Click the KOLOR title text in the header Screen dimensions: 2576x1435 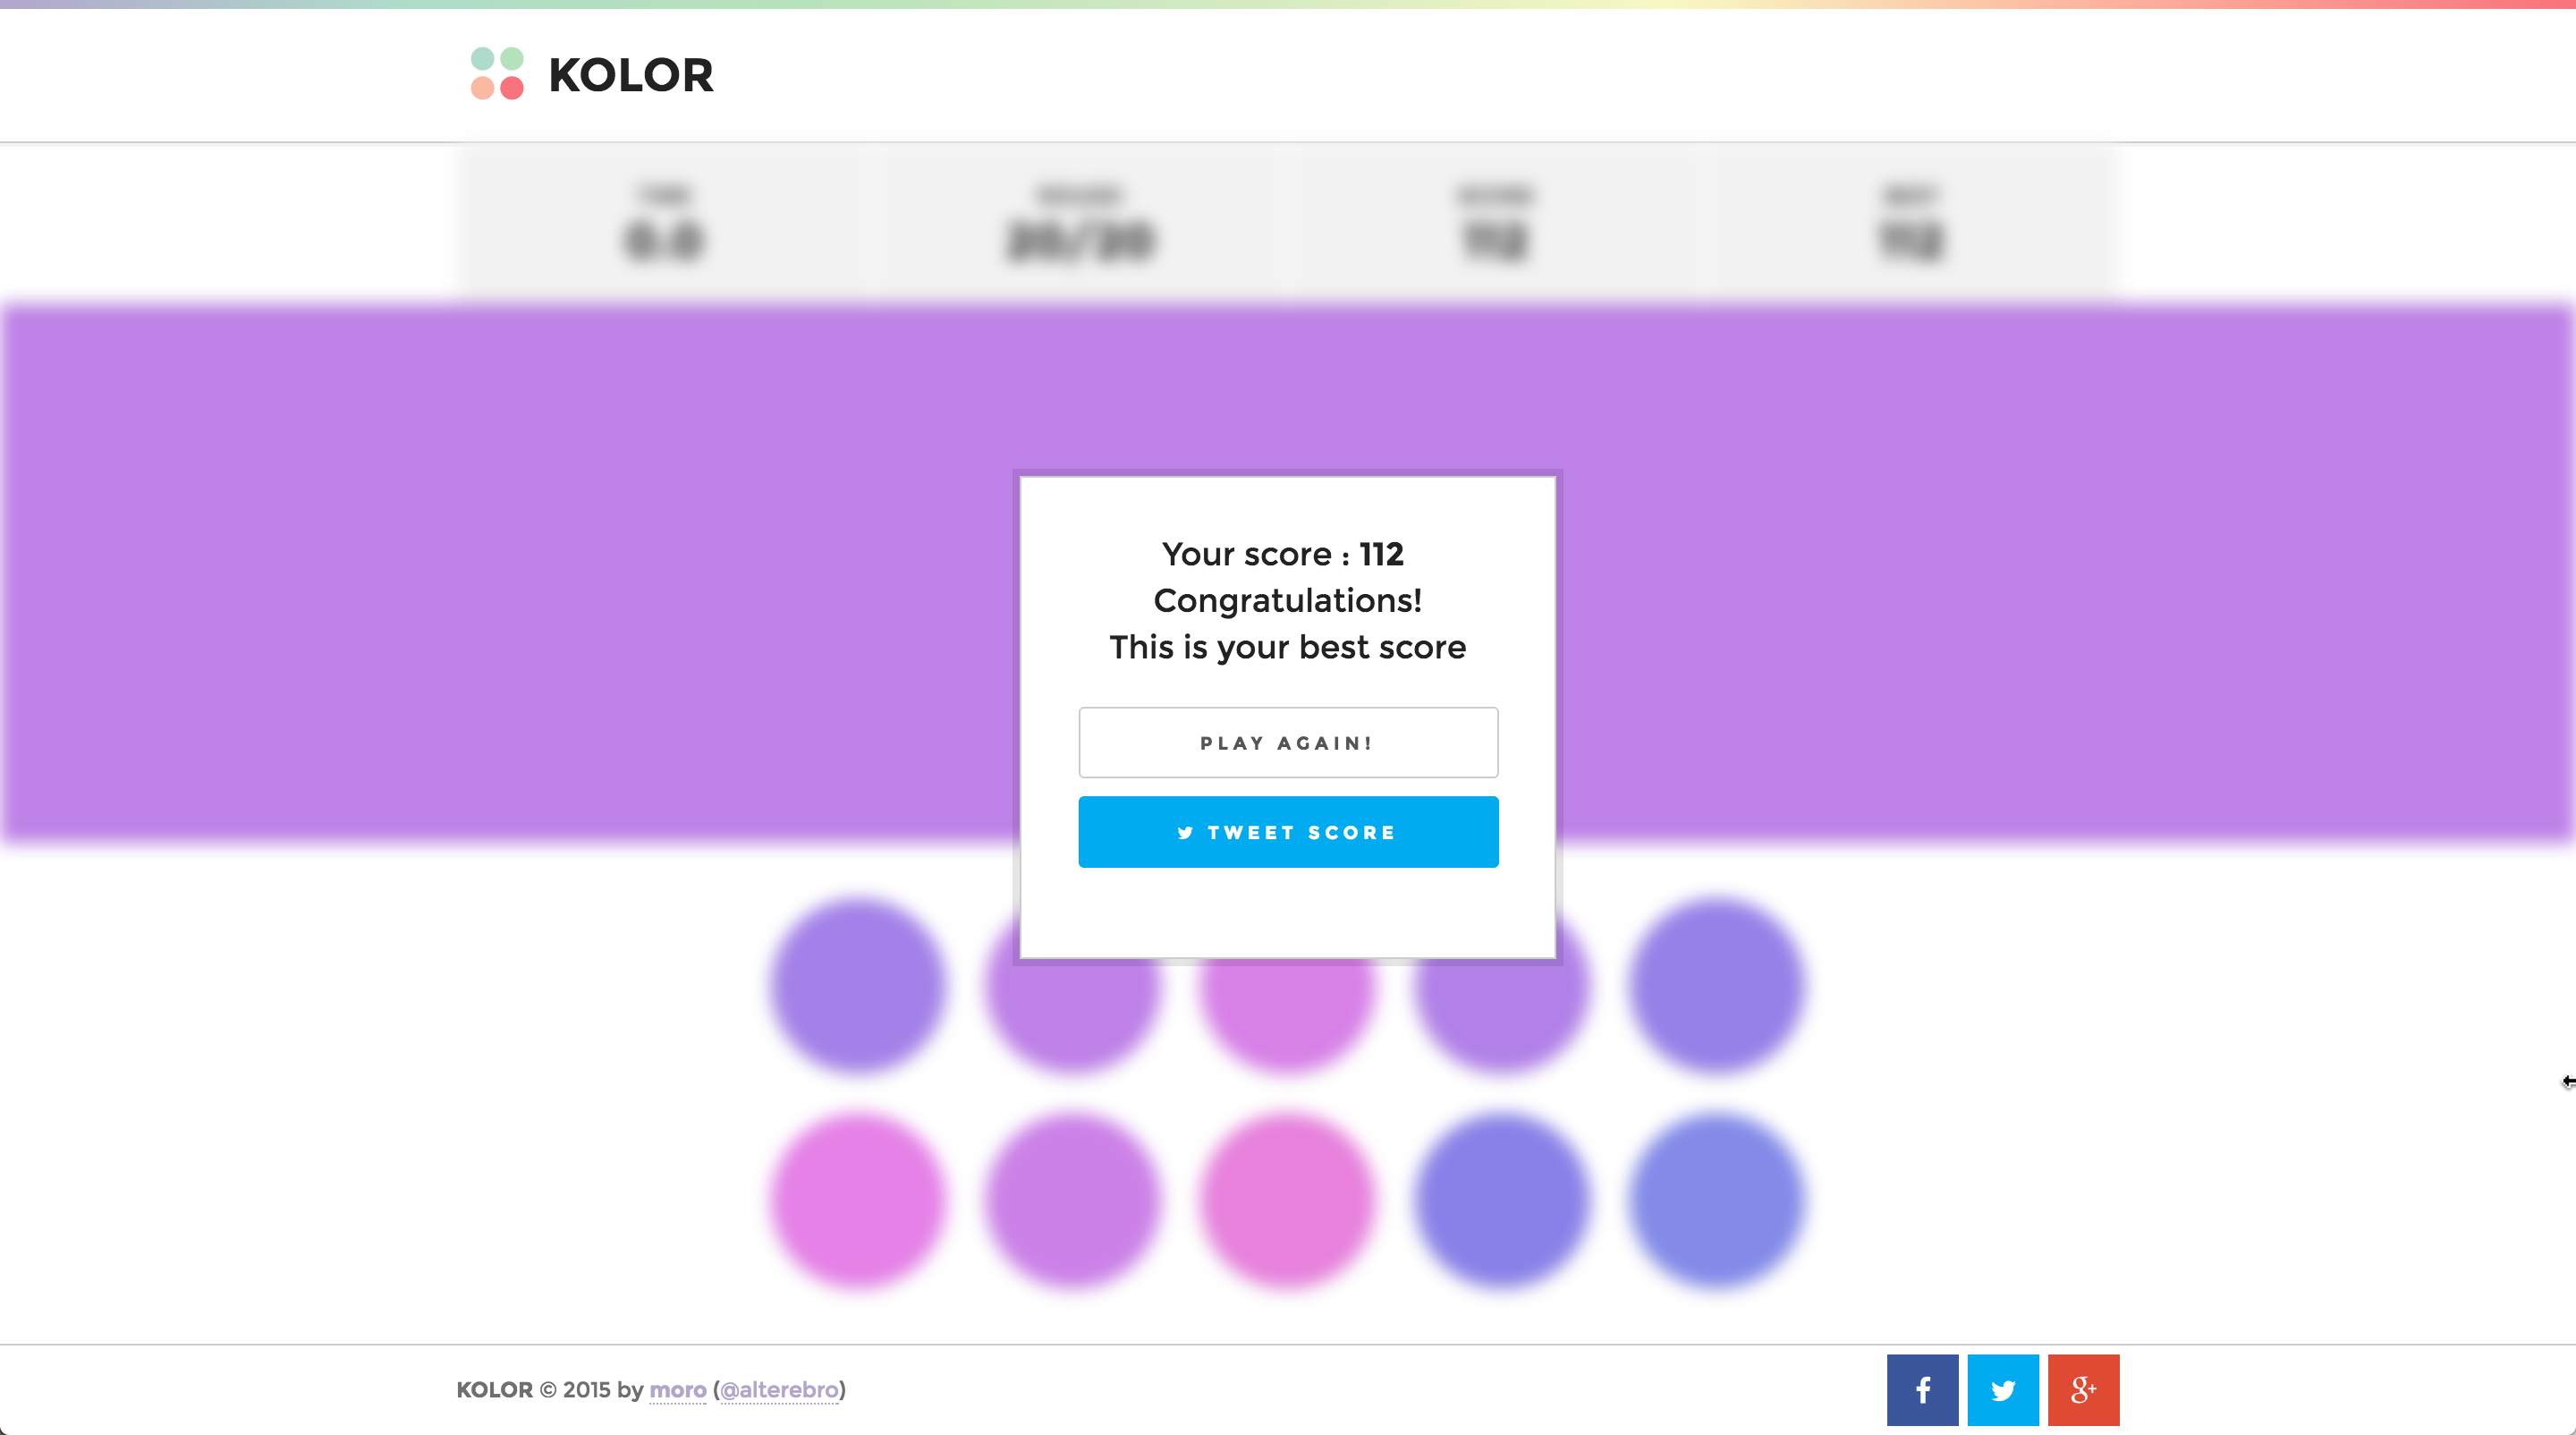[x=631, y=76]
